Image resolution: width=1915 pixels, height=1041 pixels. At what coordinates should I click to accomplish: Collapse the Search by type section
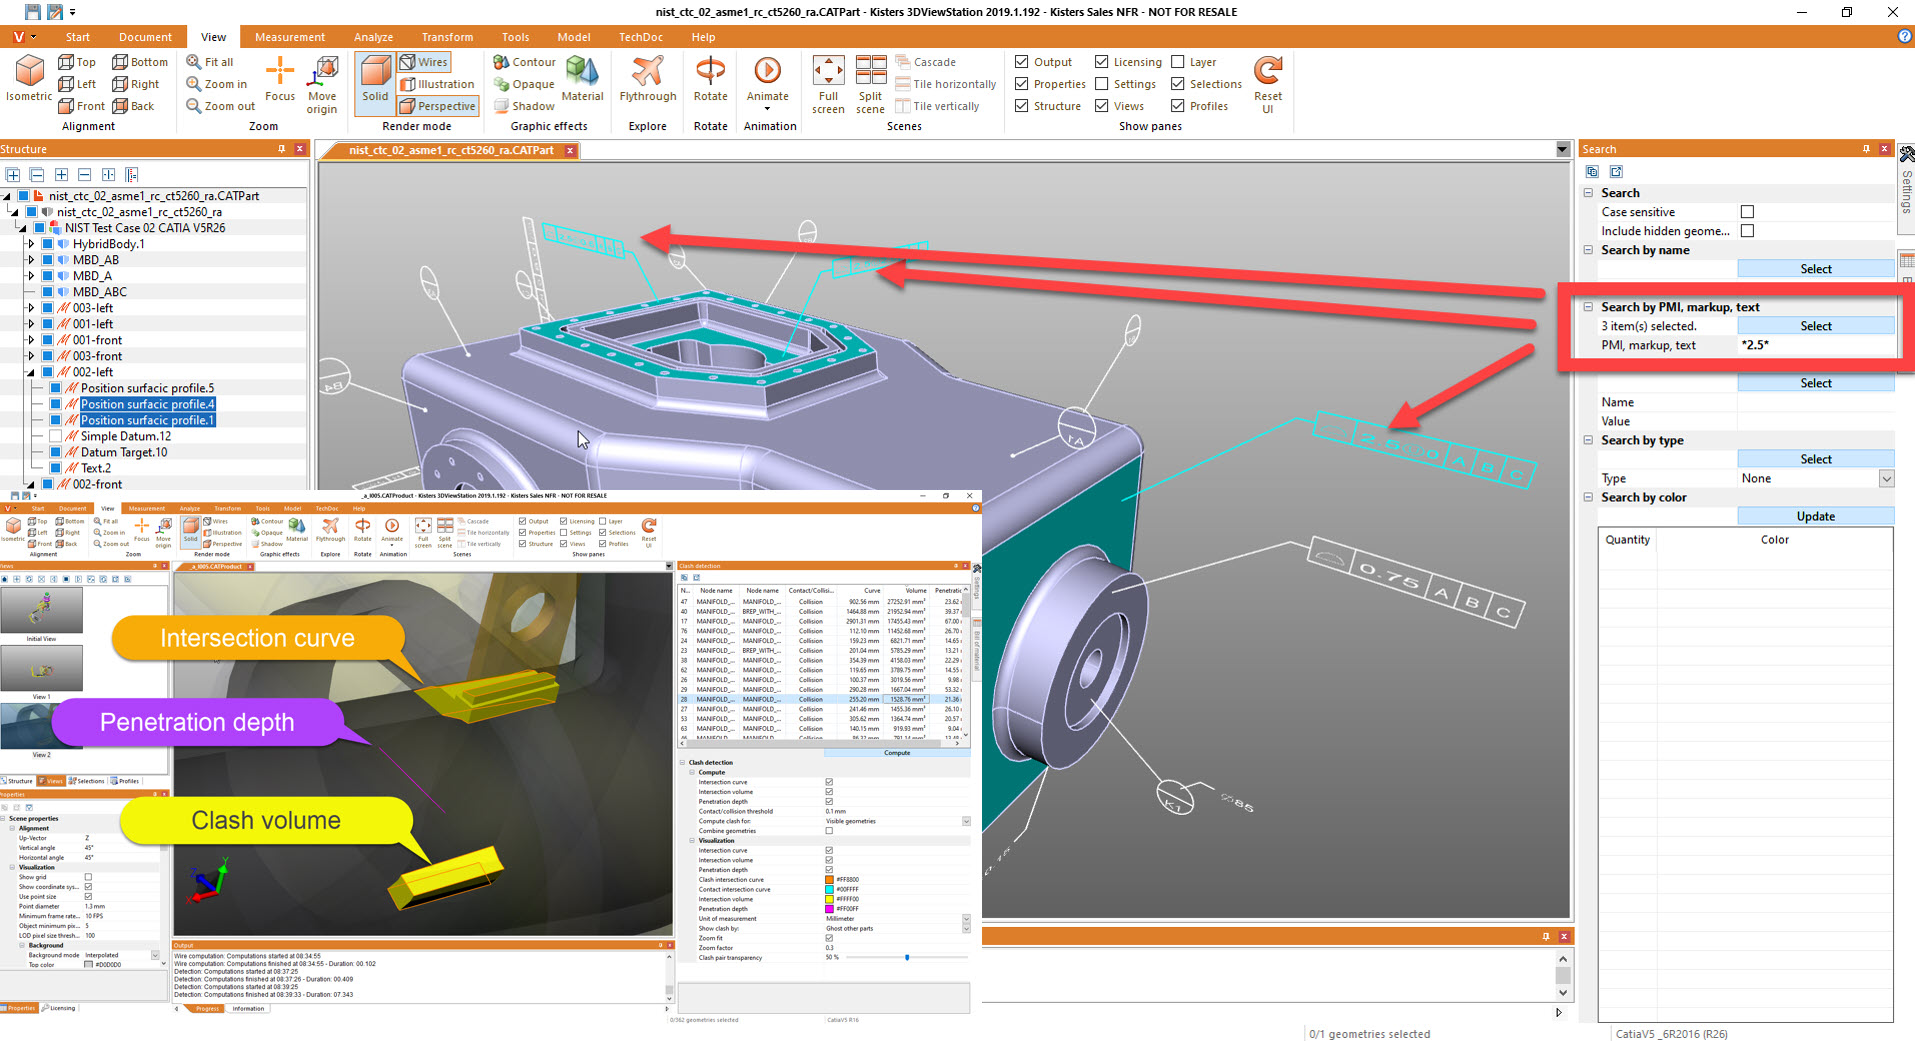pos(1589,440)
